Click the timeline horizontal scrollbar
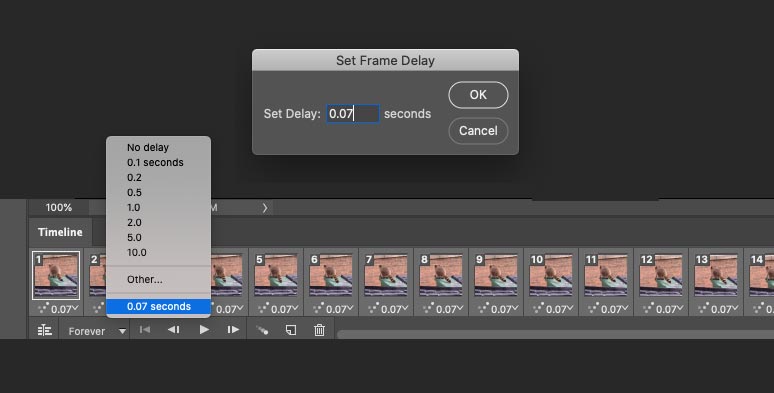 tap(555, 334)
